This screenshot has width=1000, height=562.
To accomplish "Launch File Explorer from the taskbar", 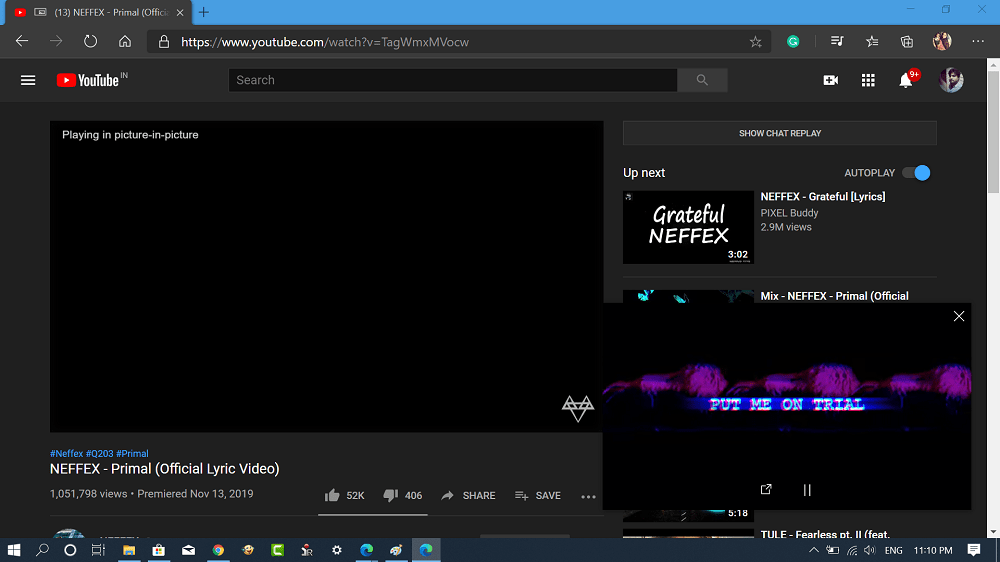I will click(129, 550).
